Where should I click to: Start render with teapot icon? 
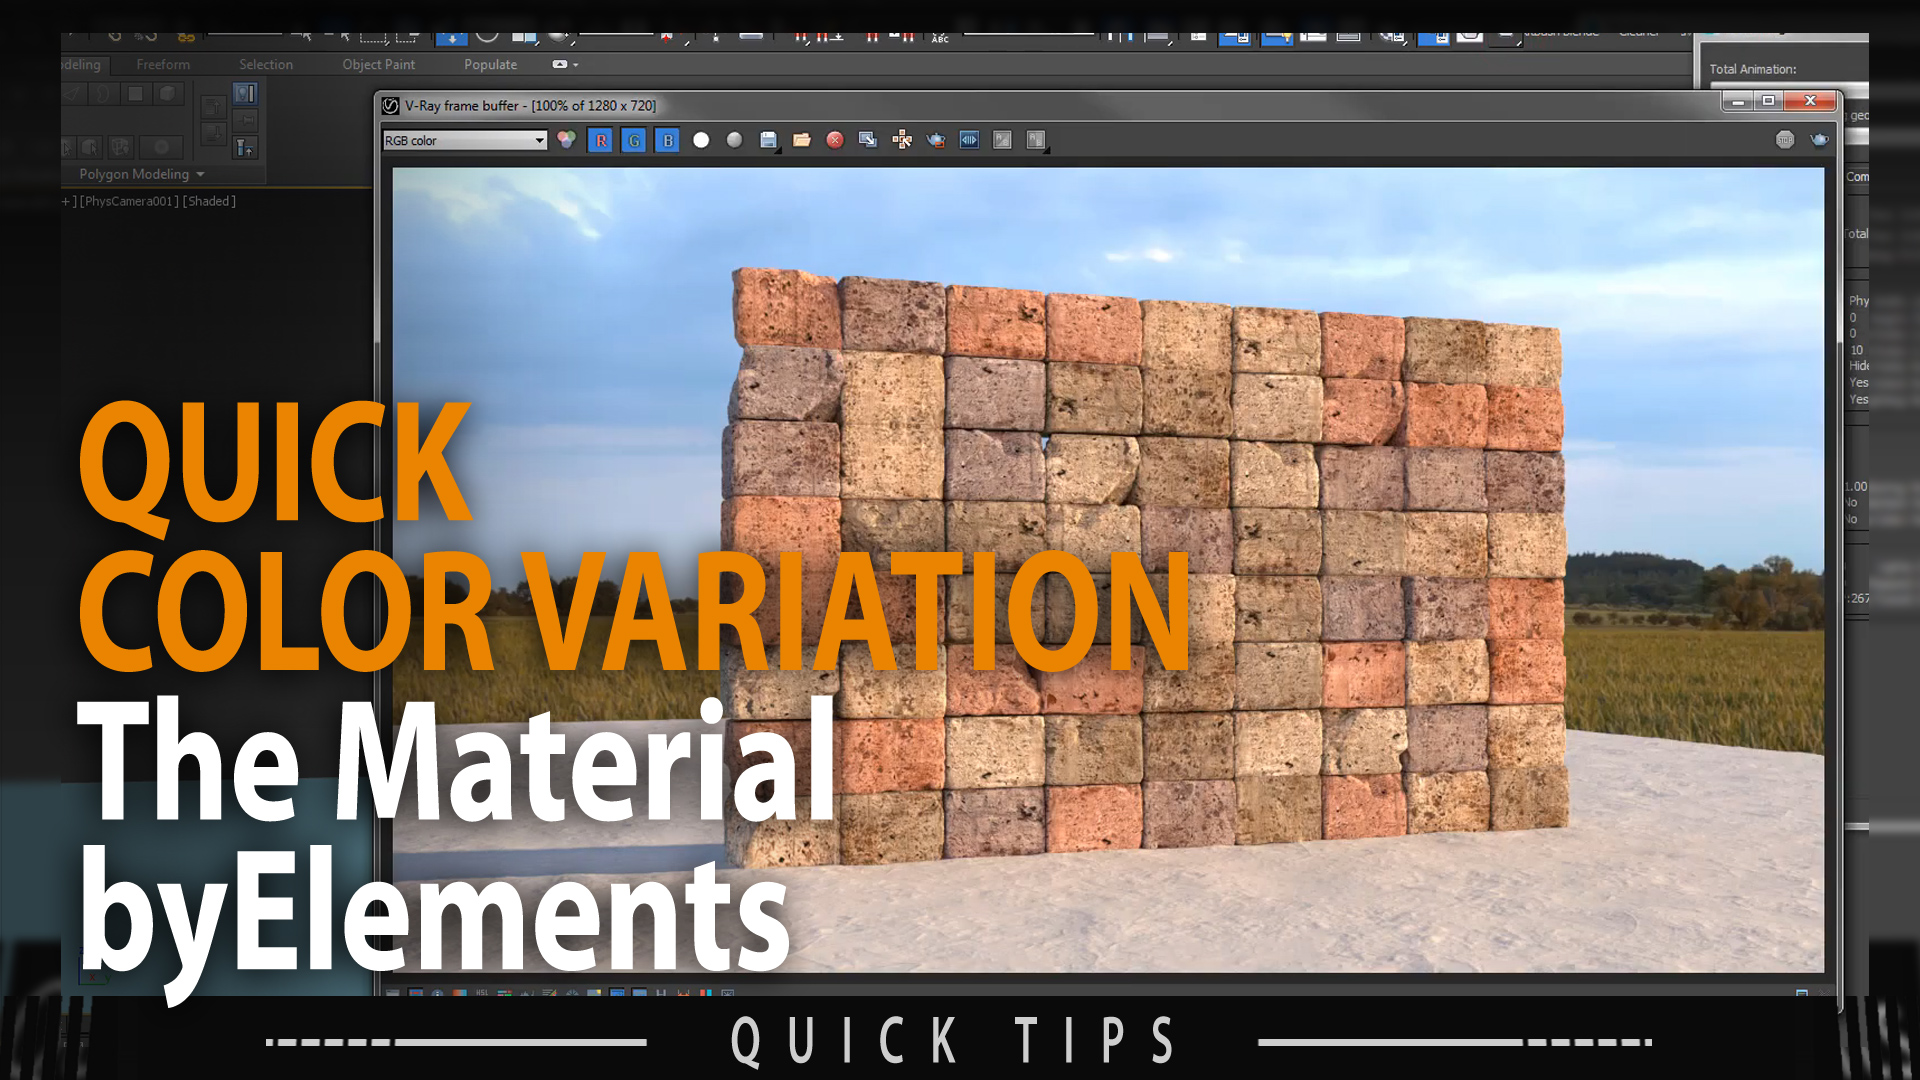[x=936, y=140]
